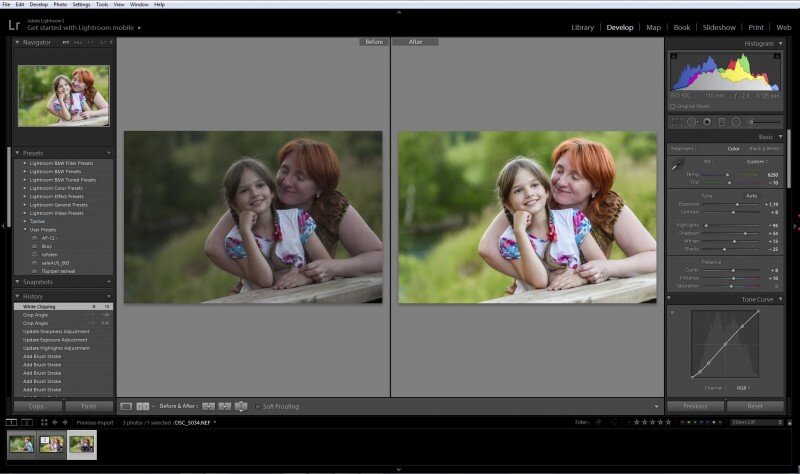Open Tone Curve Channel RGB dropdown
The height and width of the screenshot is (474, 800).
pos(743,388)
